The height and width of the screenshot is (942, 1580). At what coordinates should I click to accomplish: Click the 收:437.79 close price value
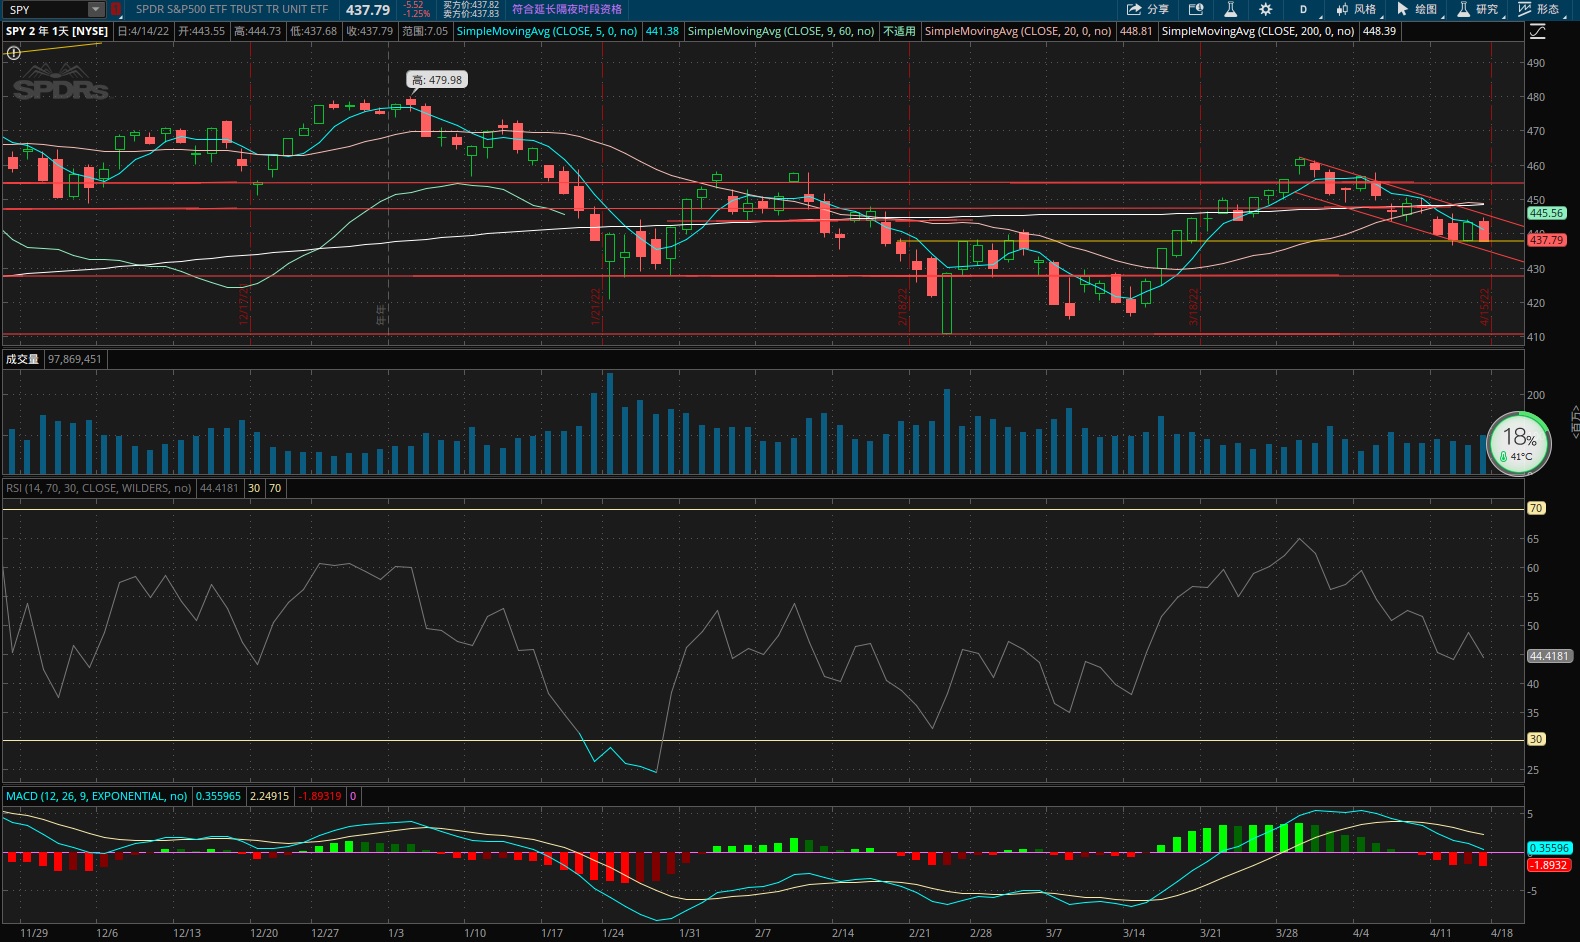click(x=370, y=31)
